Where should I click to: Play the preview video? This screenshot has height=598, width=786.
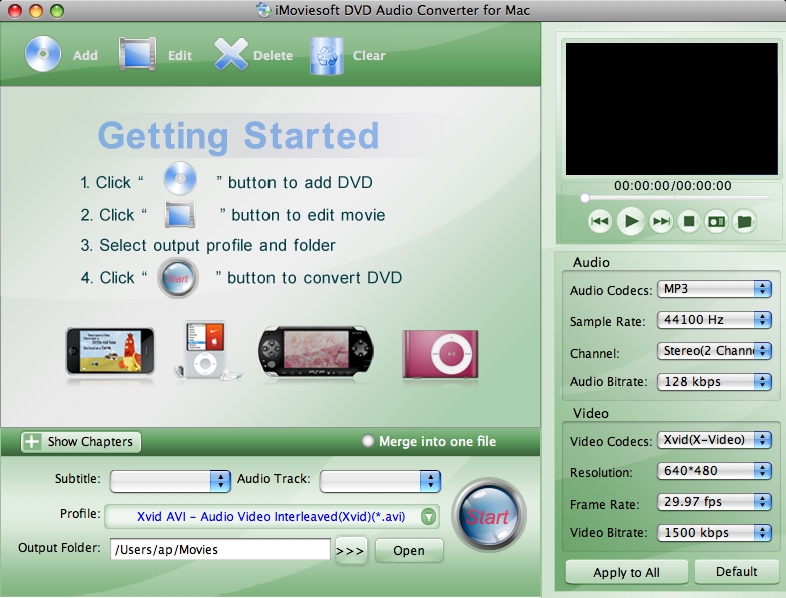tap(630, 221)
